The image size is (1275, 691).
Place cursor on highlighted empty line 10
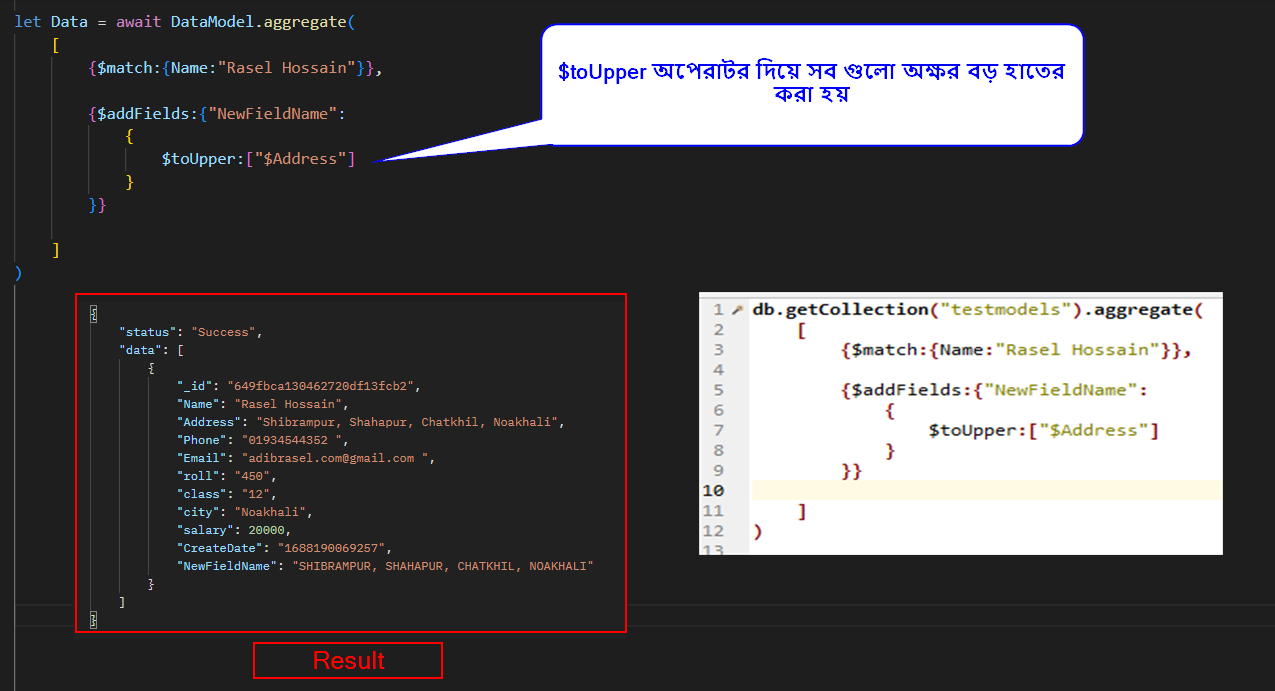(985, 490)
